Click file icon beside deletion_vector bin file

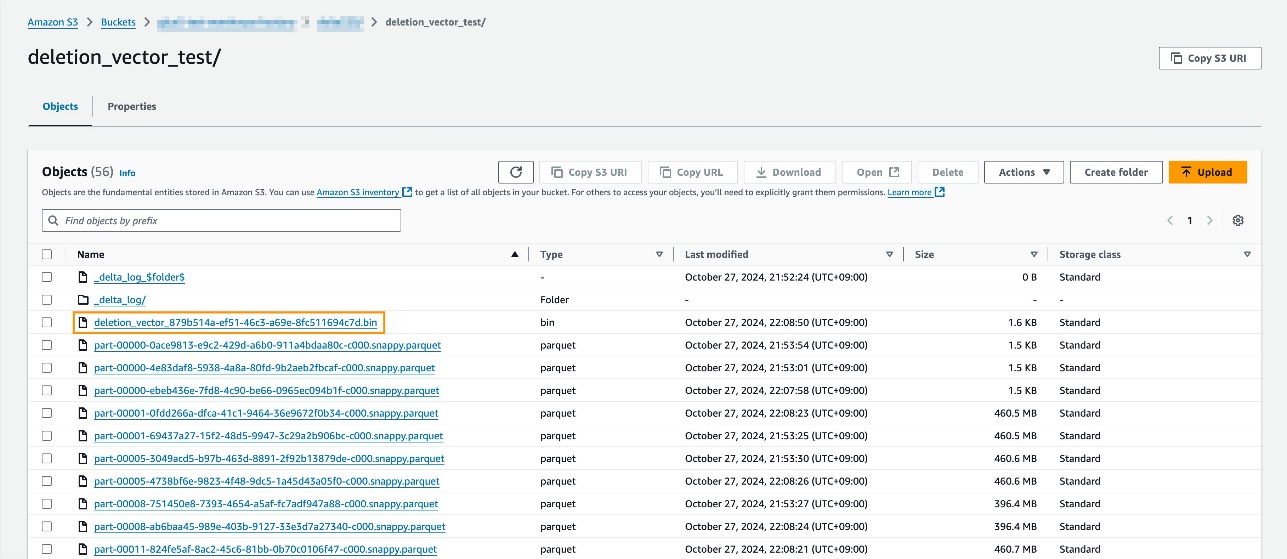pyautogui.click(x=84, y=322)
